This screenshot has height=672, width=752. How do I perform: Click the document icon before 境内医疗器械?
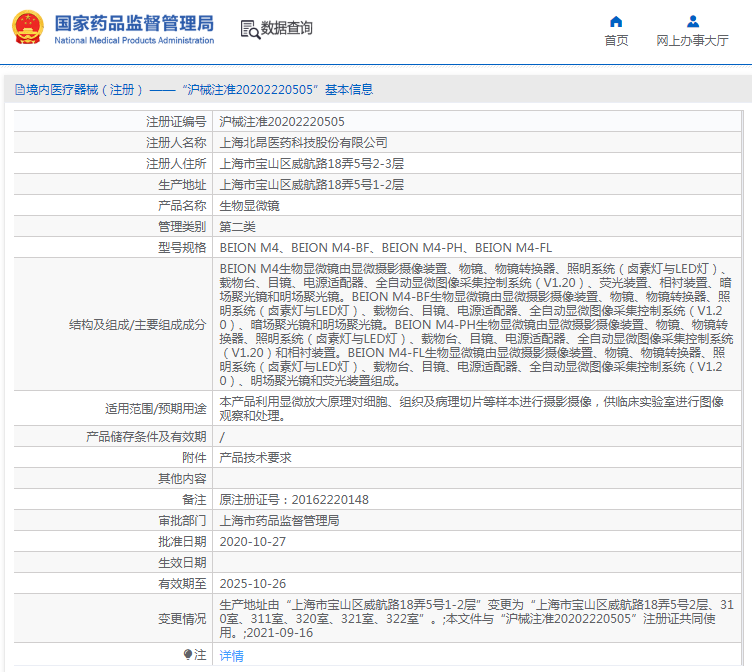19,90
